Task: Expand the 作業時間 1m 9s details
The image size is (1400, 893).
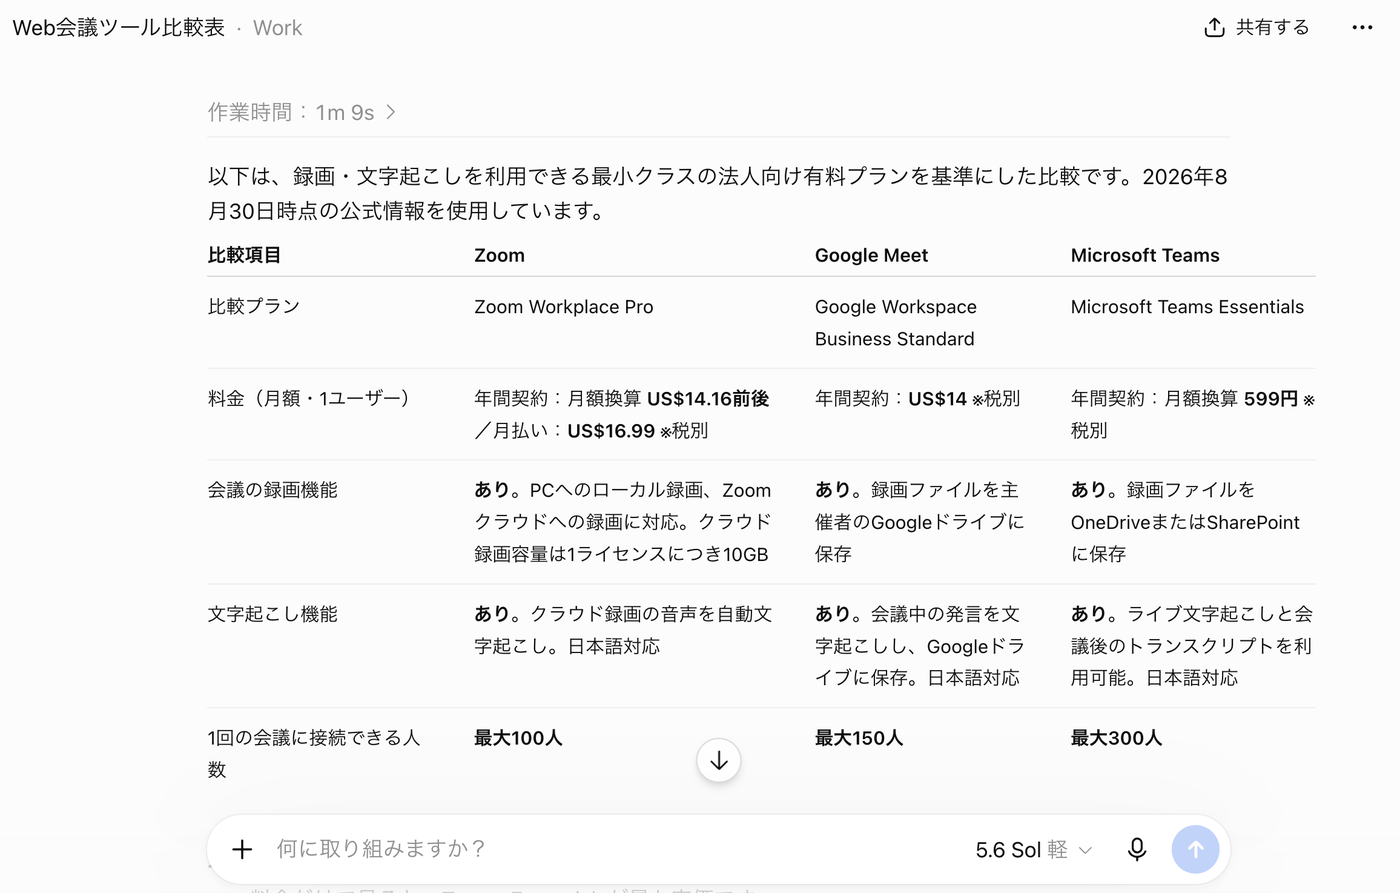Action: pos(302,112)
